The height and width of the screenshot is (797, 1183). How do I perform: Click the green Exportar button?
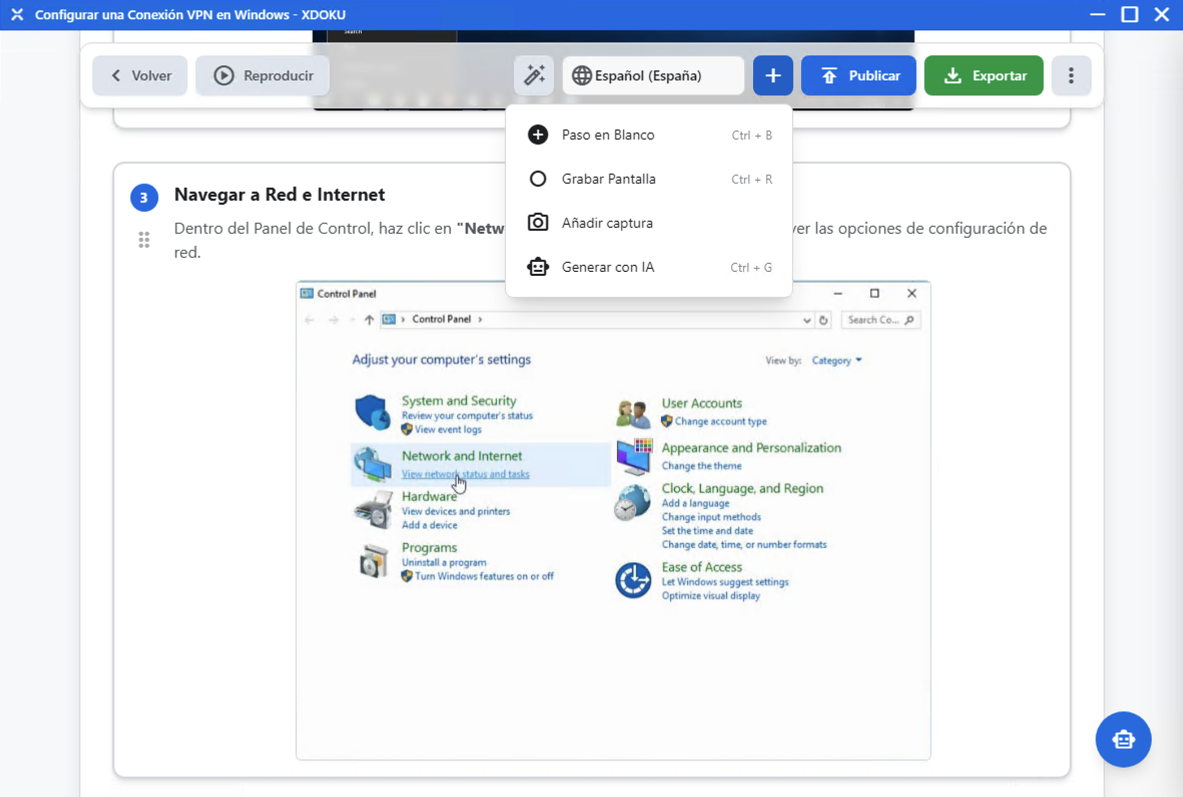pos(983,76)
